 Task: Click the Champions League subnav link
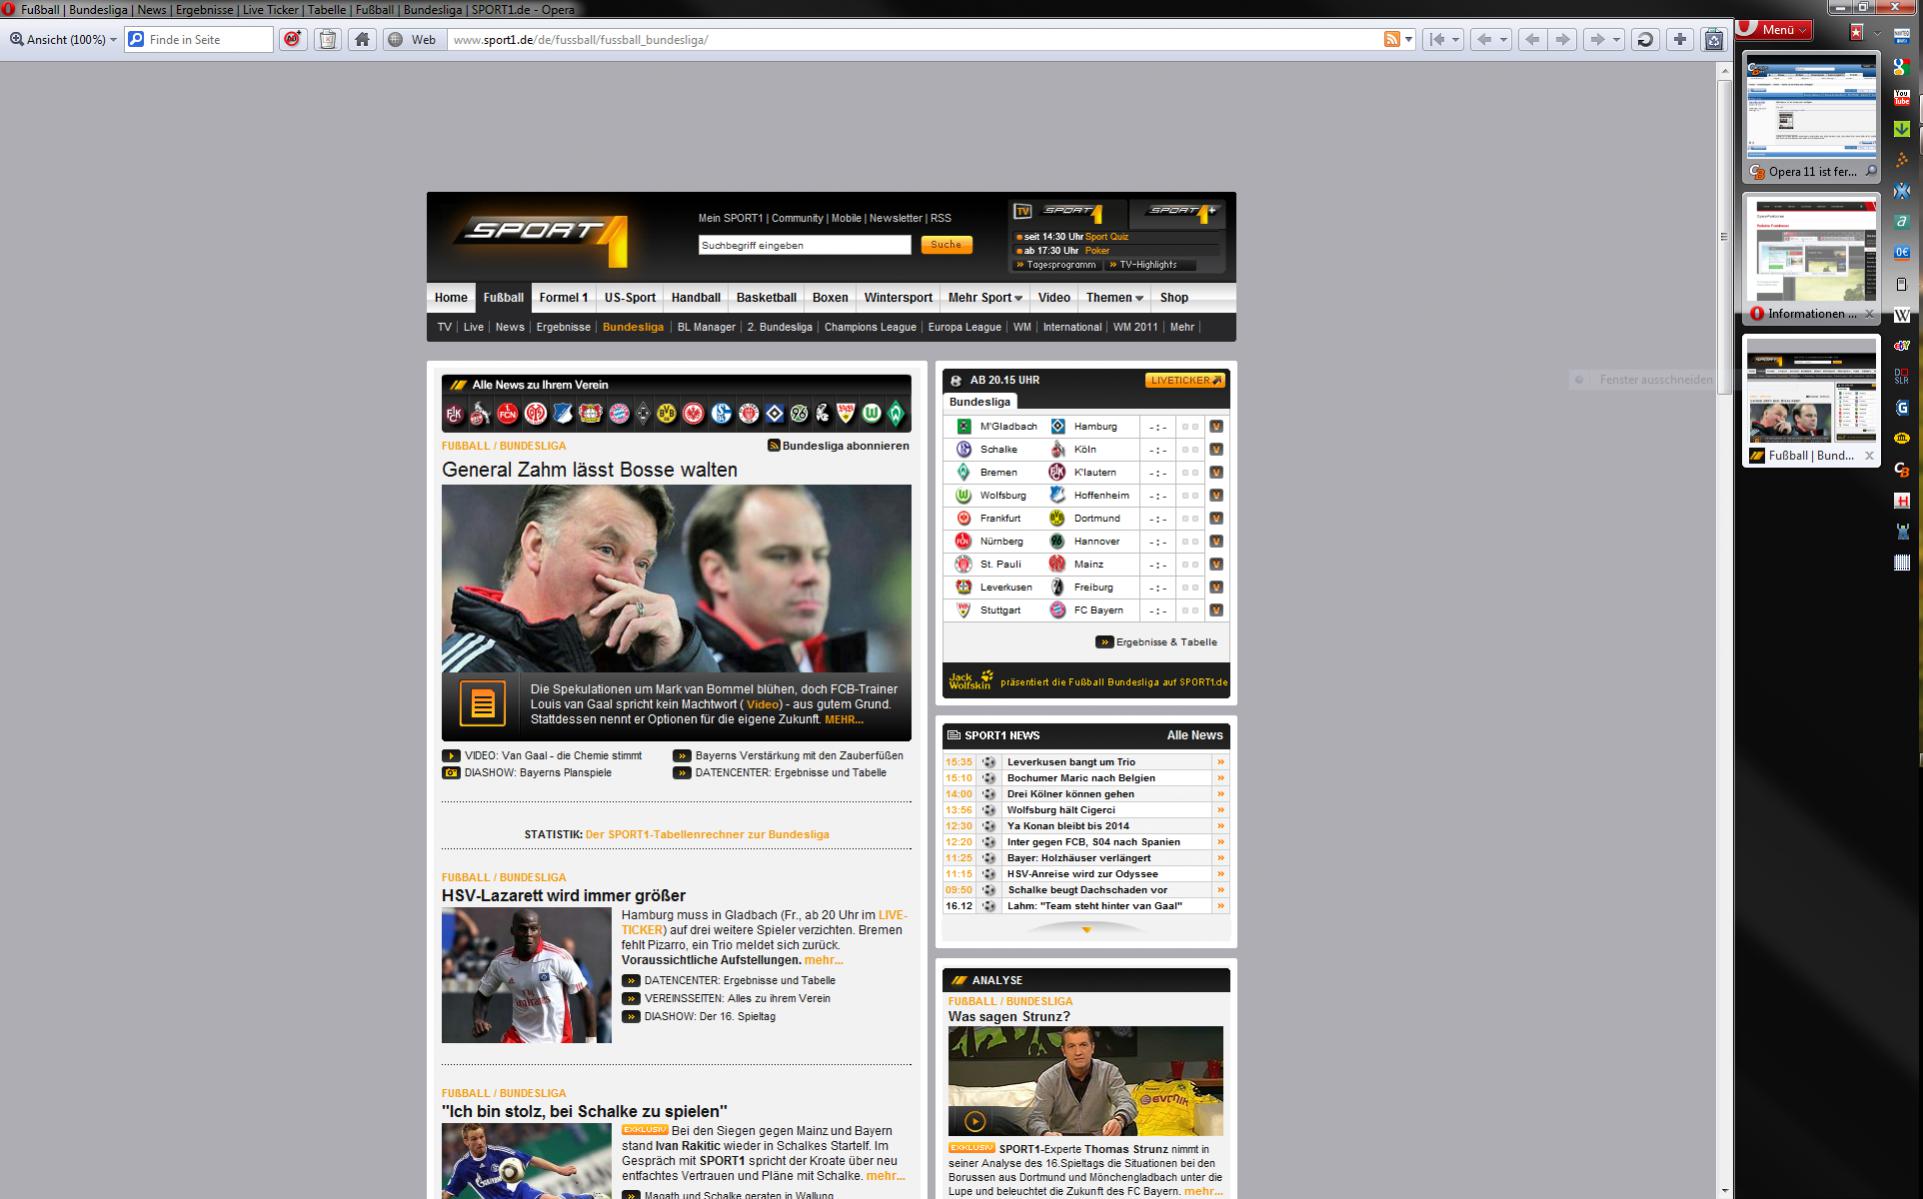tap(869, 327)
